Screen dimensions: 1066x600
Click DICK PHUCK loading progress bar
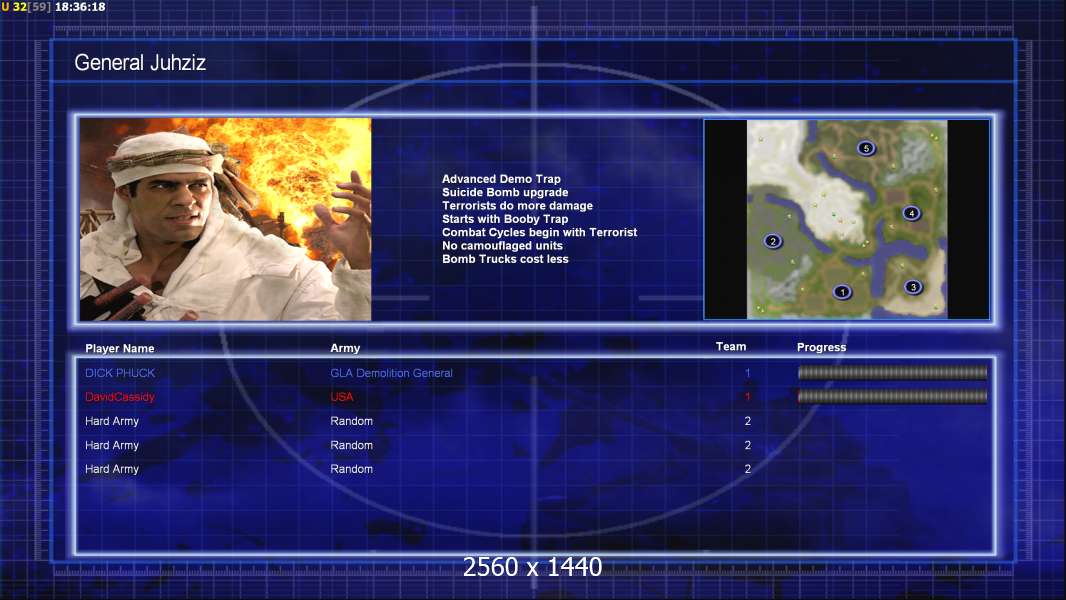[x=892, y=372]
